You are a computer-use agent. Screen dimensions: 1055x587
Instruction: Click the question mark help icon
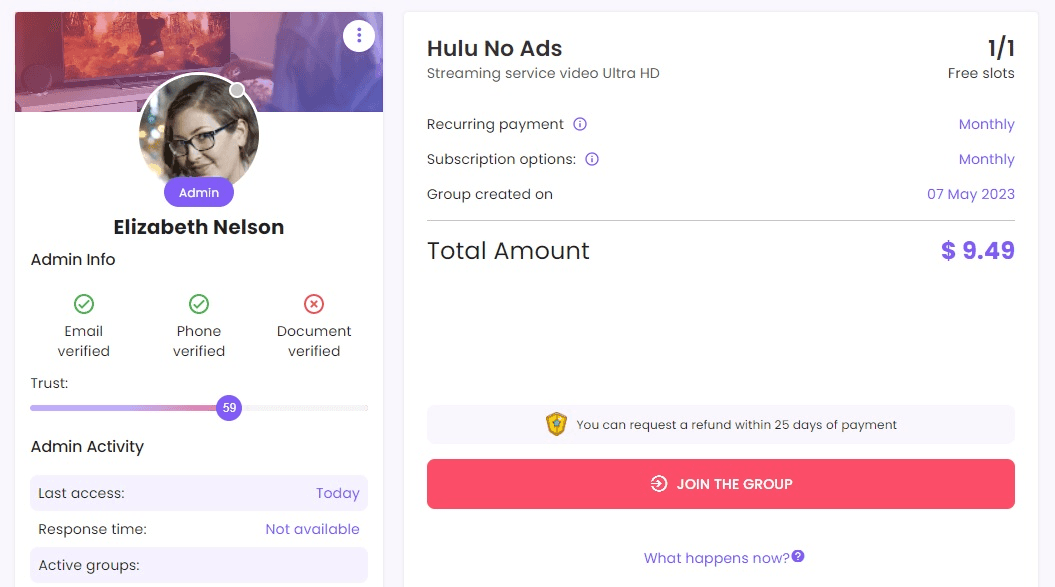coord(798,557)
